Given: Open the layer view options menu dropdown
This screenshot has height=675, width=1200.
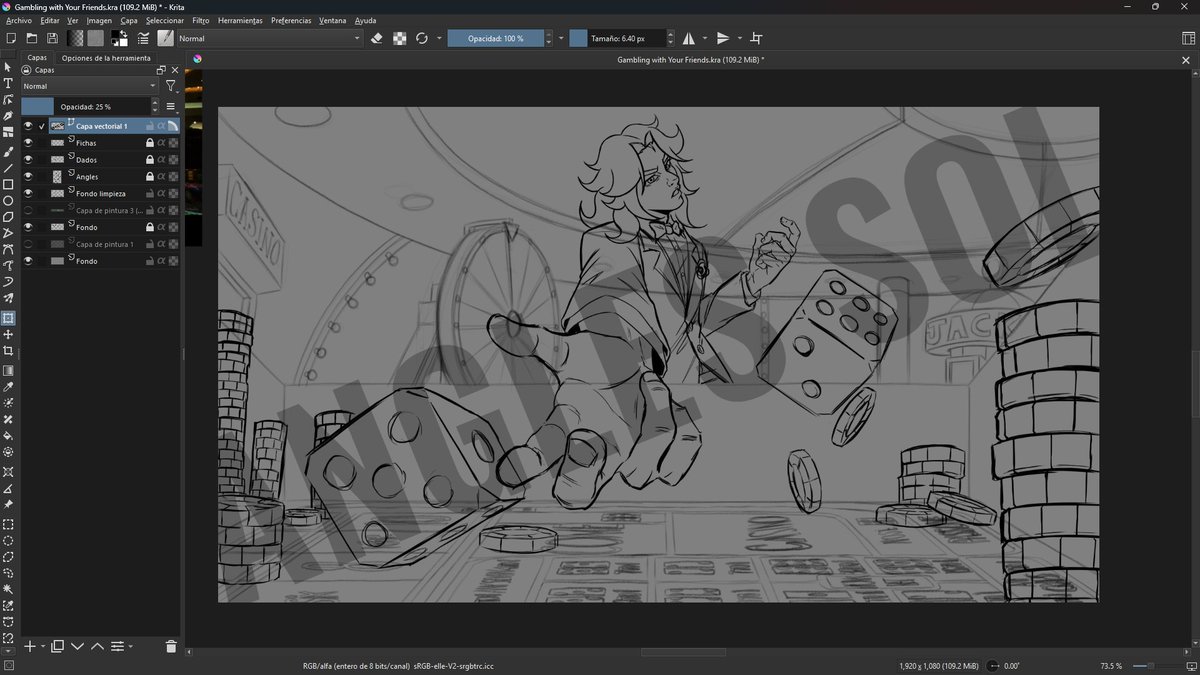Looking at the screenshot, I should 170,106.
